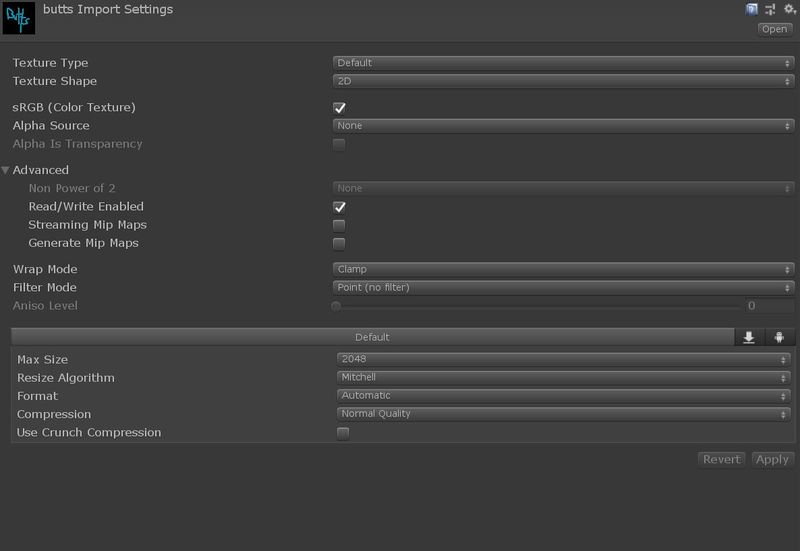The width and height of the screenshot is (800, 551).
Task: Collapse the Advanced section
Action: 7,170
